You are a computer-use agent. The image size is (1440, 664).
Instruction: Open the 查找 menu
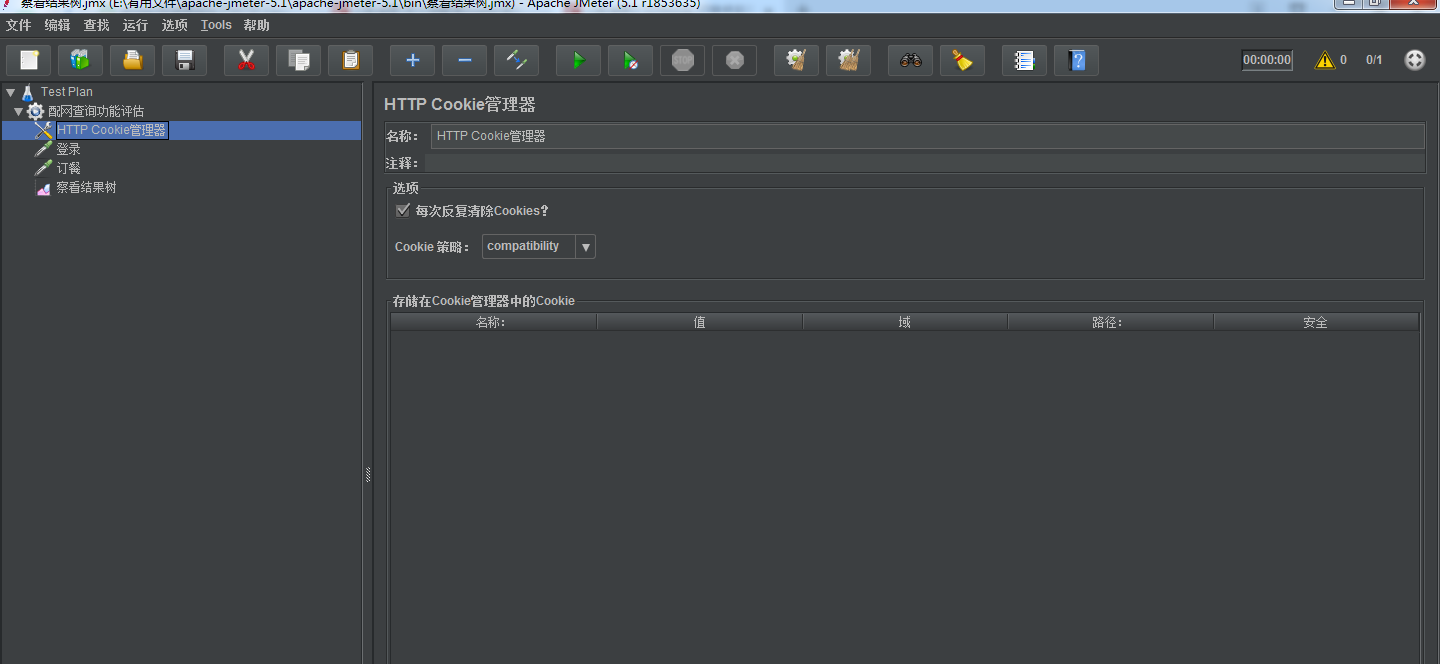pos(96,25)
